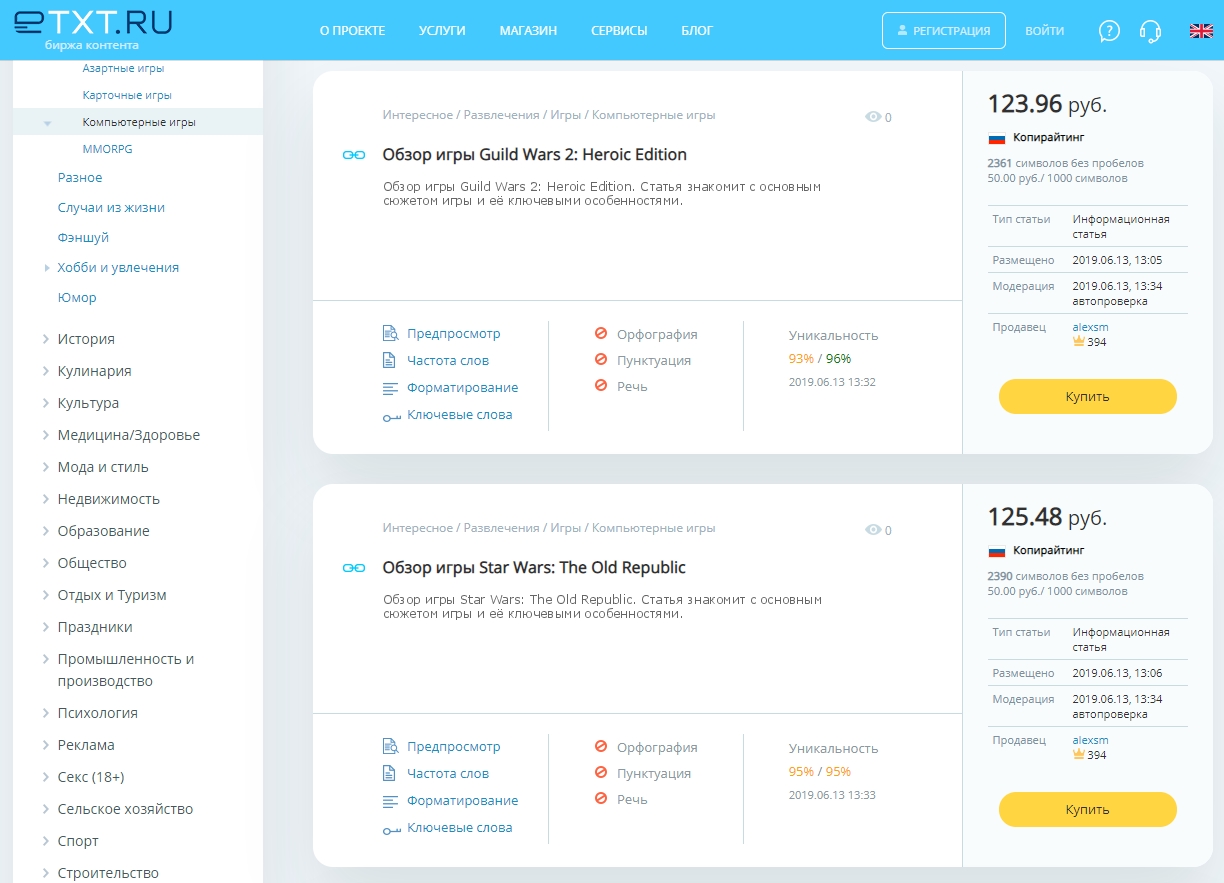Open the УСЛУГИ menu

click(442, 31)
